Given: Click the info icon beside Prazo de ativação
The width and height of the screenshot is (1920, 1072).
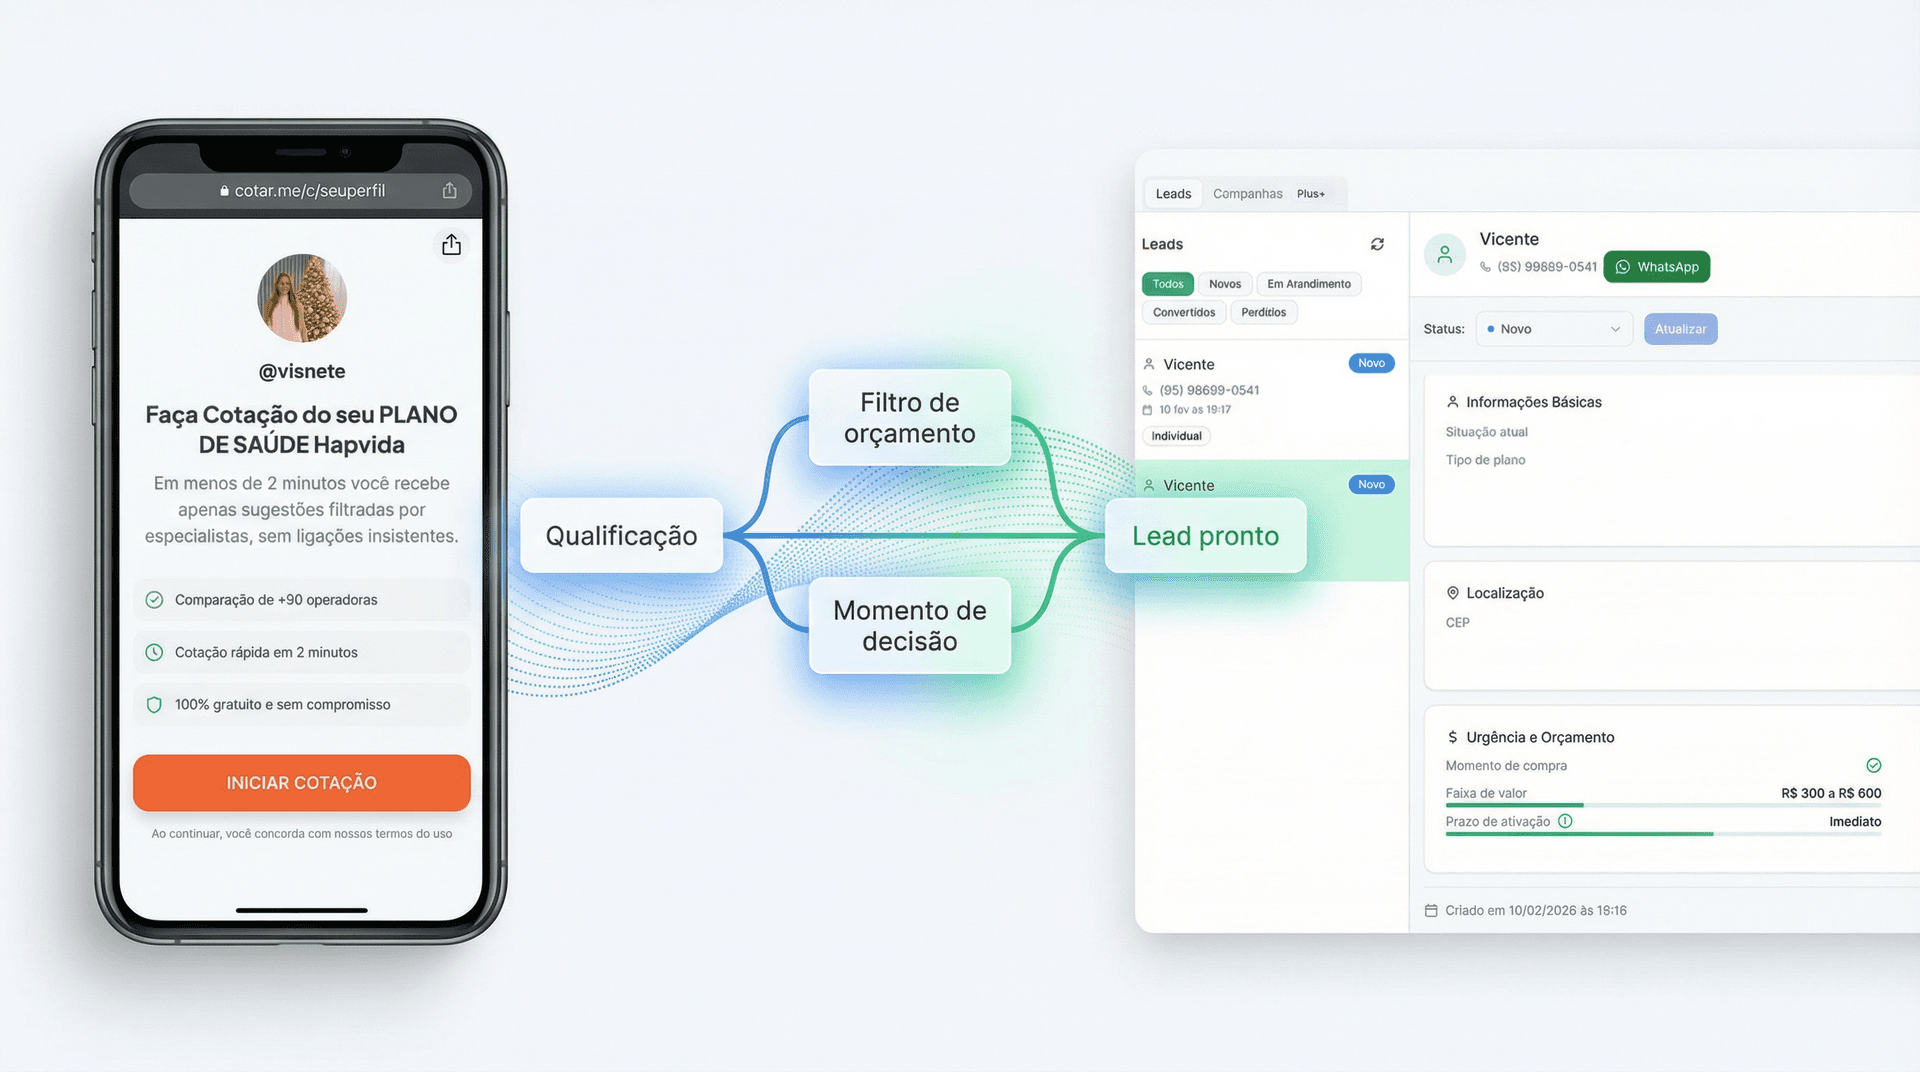Looking at the screenshot, I should [1565, 821].
